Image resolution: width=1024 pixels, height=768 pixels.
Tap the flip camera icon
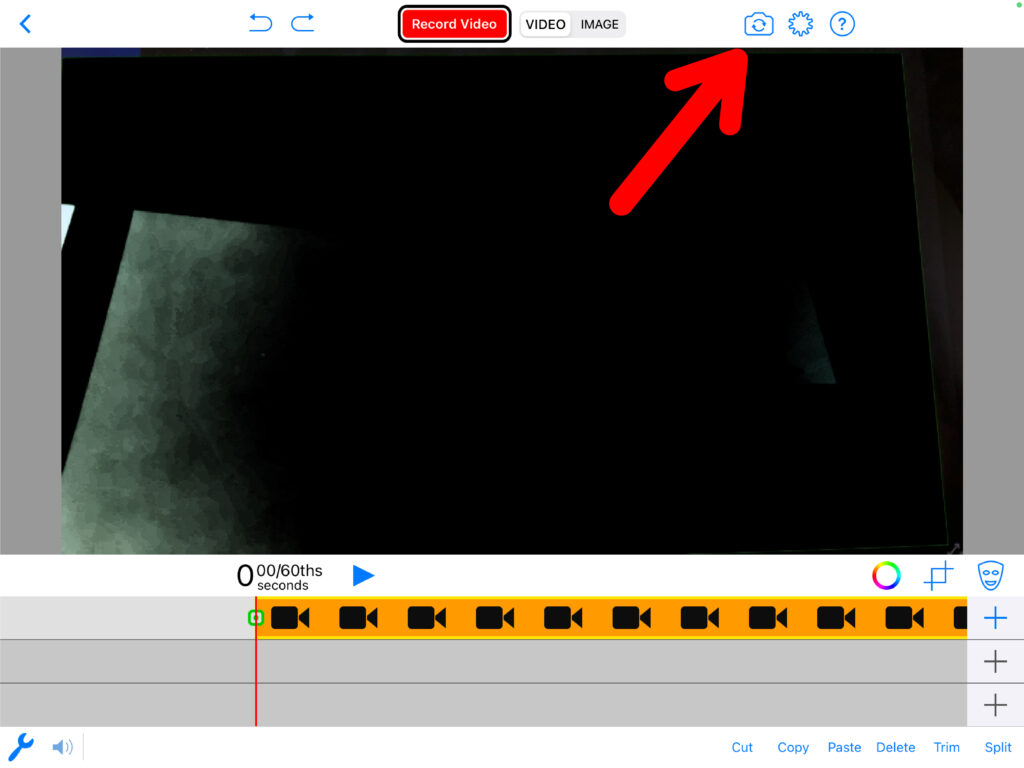pos(759,24)
